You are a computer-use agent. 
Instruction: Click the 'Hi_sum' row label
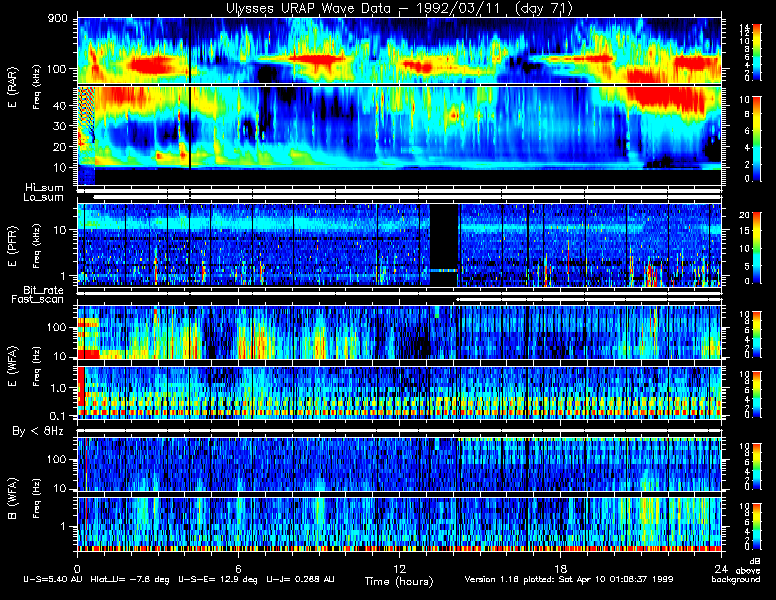pos(45,188)
